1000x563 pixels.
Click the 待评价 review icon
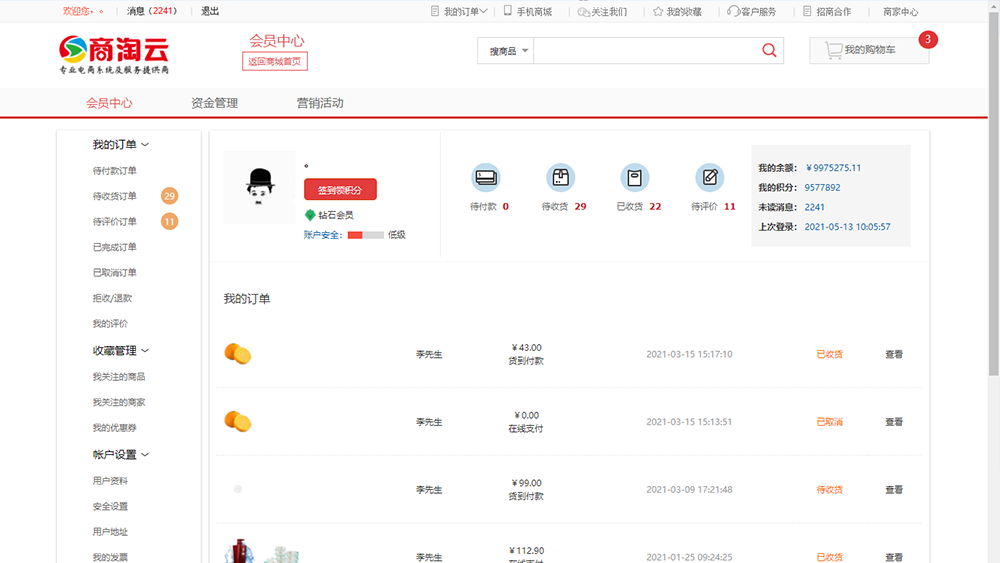tap(710, 178)
